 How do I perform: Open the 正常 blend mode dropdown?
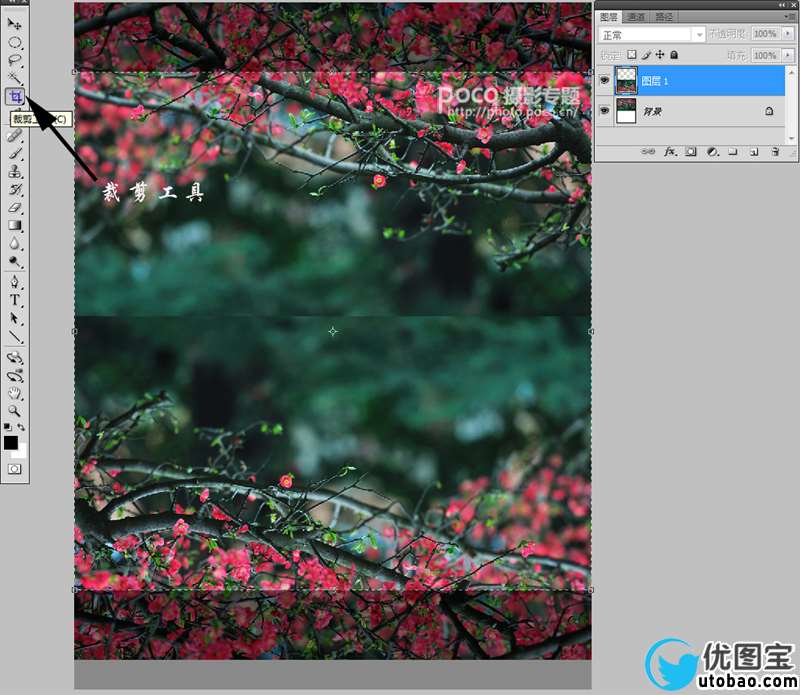pos(652,35)
